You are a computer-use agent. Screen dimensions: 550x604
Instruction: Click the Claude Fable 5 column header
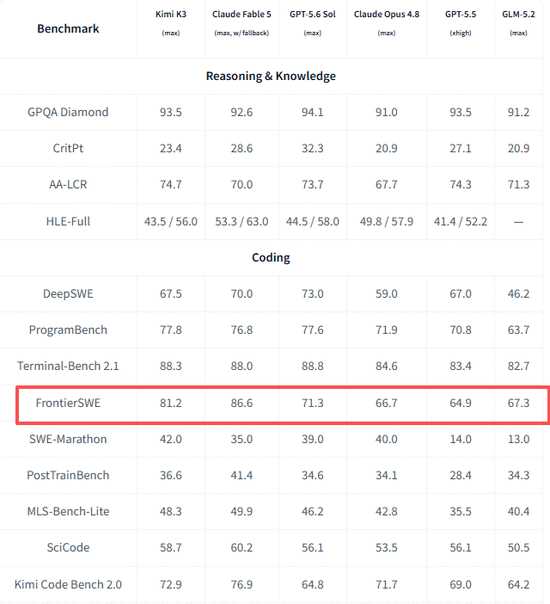(241, 14)
